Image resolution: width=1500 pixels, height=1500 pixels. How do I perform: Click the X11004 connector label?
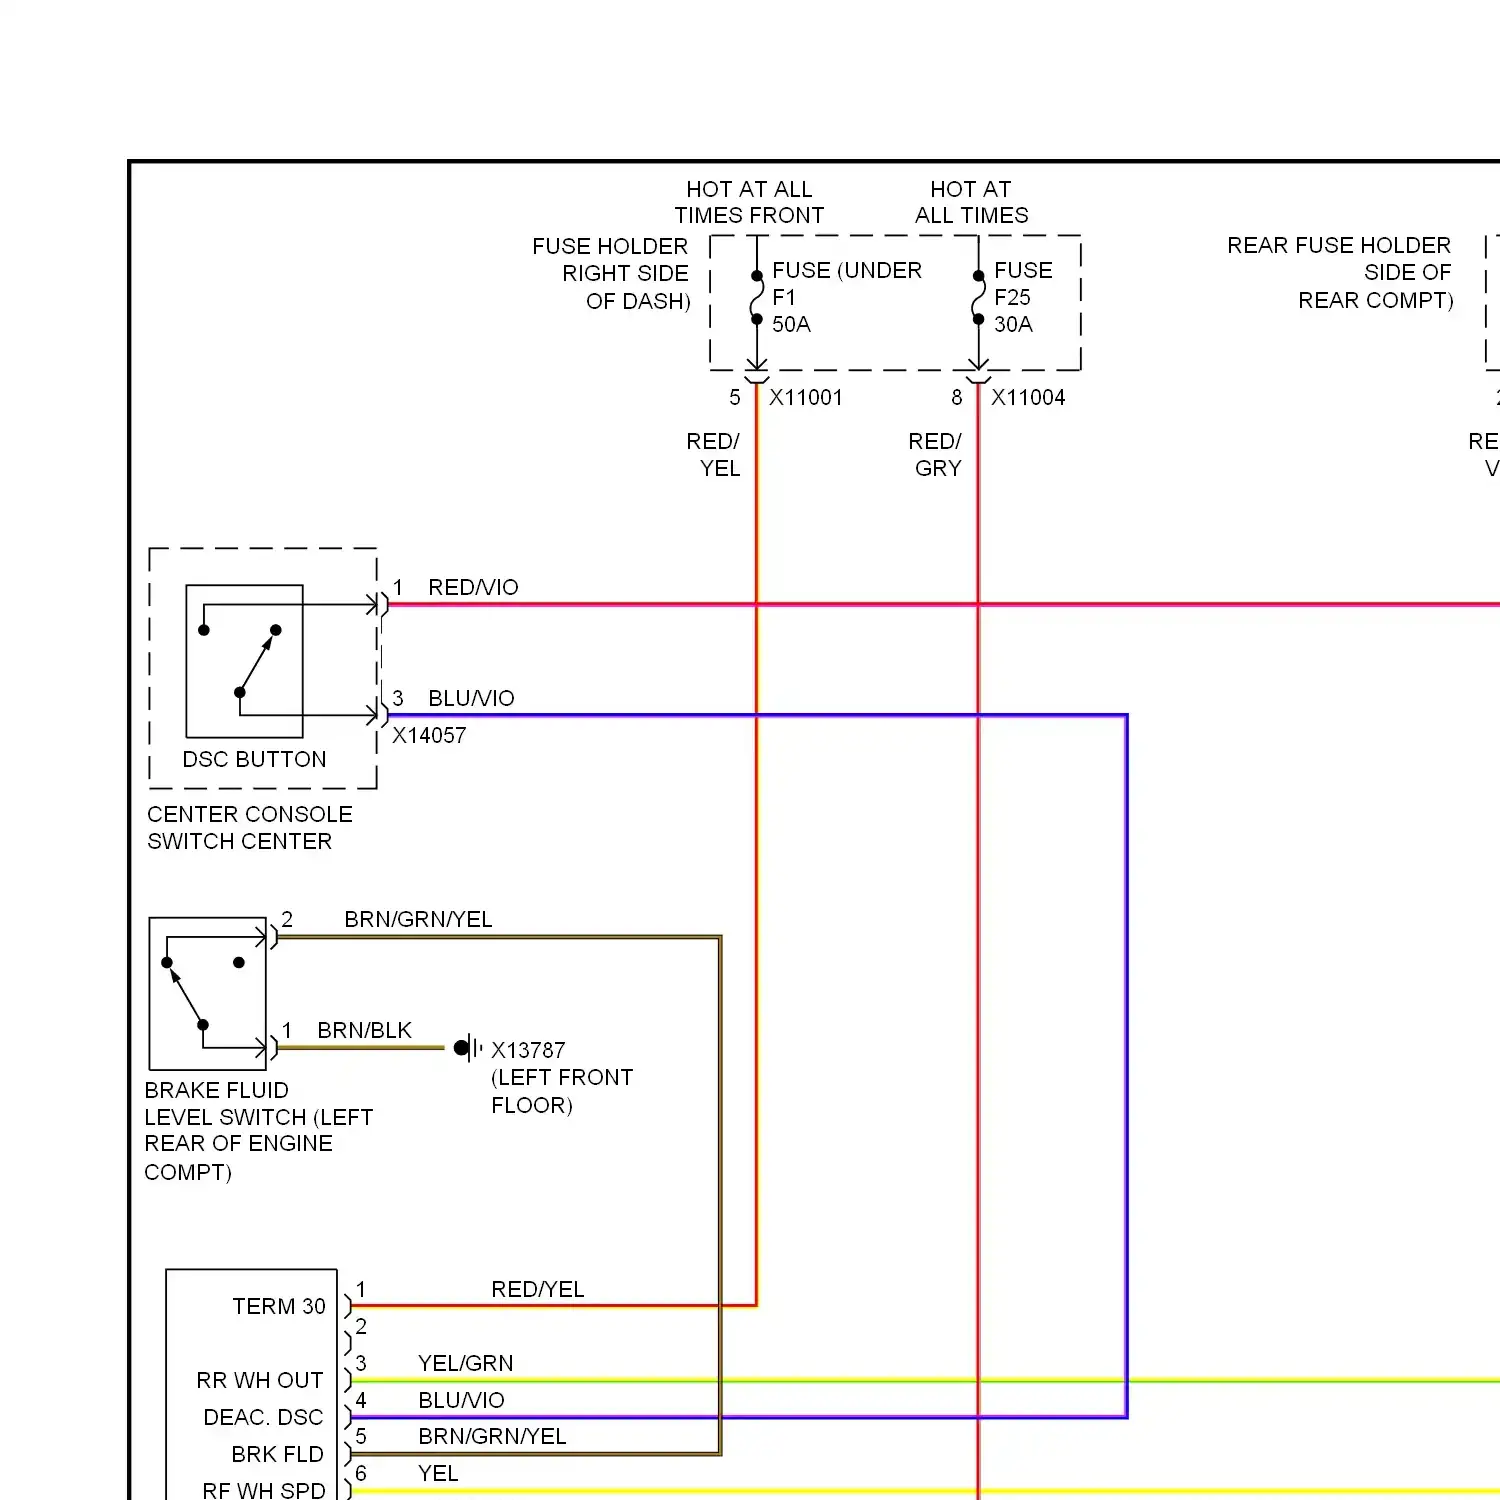pos(1028,397)
